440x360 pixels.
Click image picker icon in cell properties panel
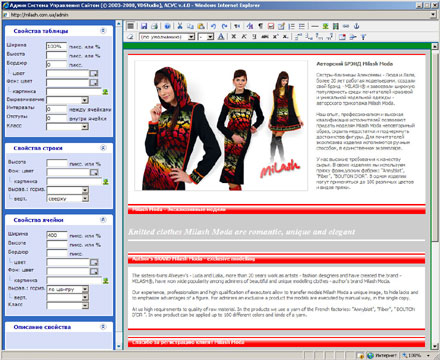coord(106,281)
